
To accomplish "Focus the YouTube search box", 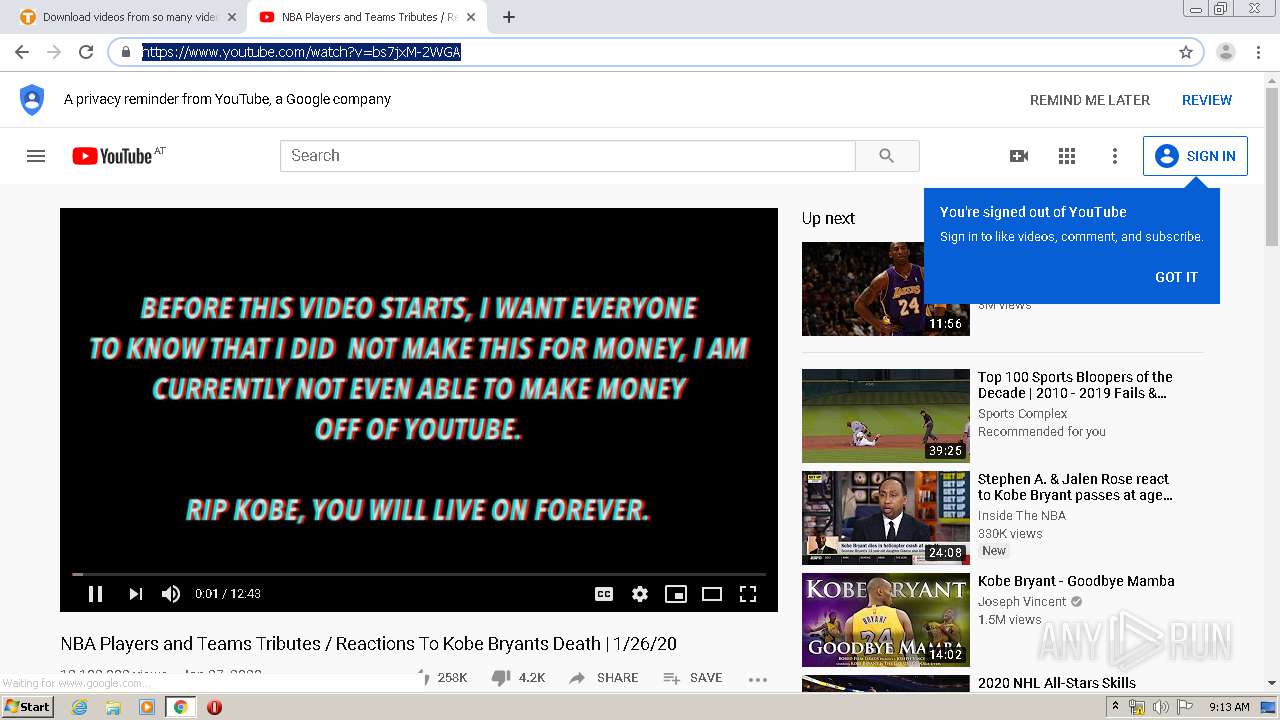I will tap(568, 156).
